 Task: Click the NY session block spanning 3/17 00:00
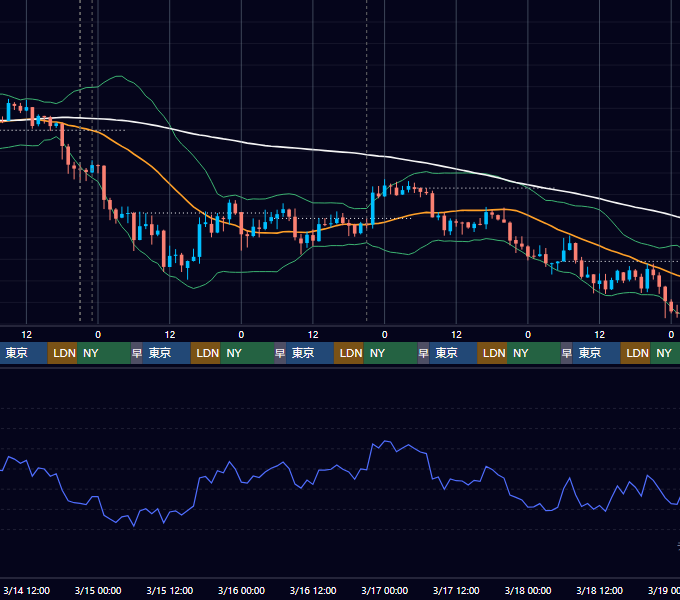pos(390,353)
